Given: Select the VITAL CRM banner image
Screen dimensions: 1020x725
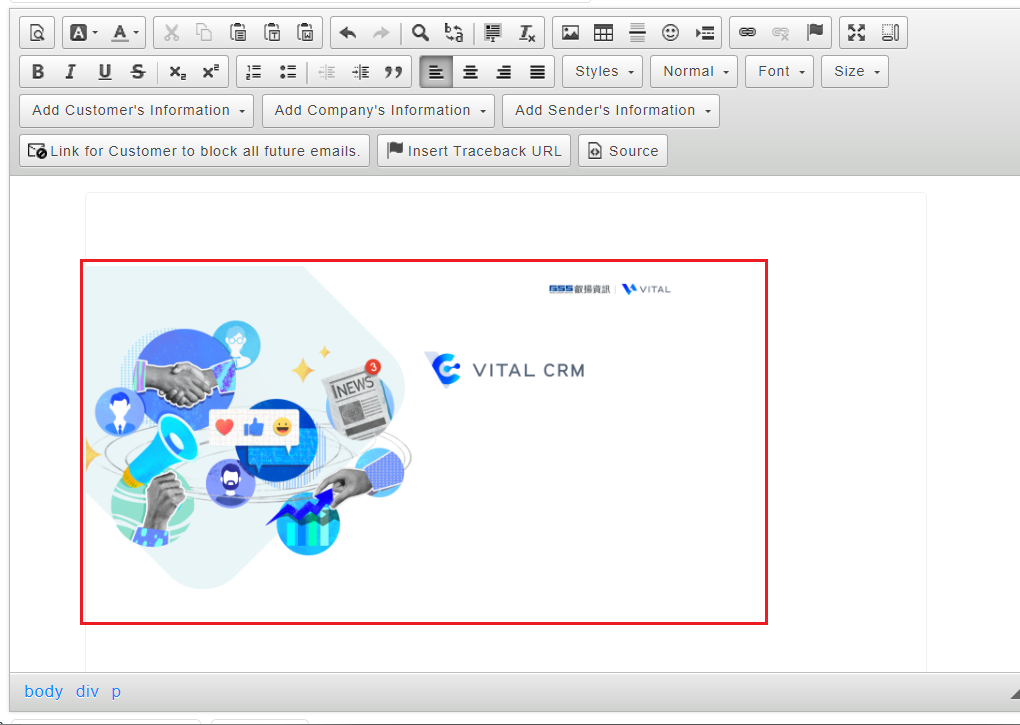Looking at the screenshot, I should coord(424,442).
